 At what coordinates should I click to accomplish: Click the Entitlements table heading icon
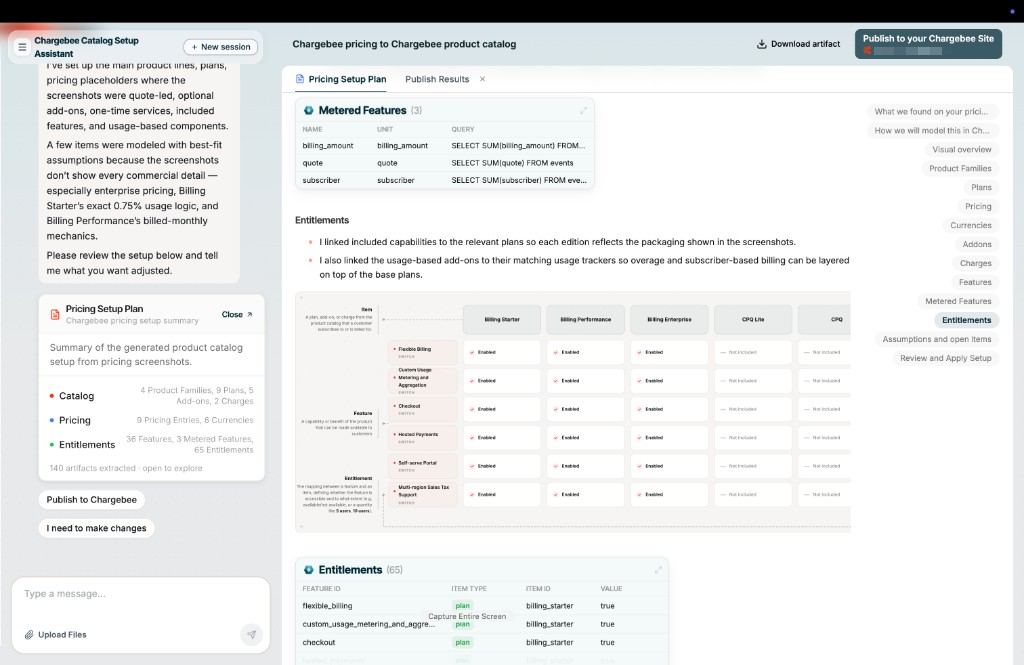point(309,570)
